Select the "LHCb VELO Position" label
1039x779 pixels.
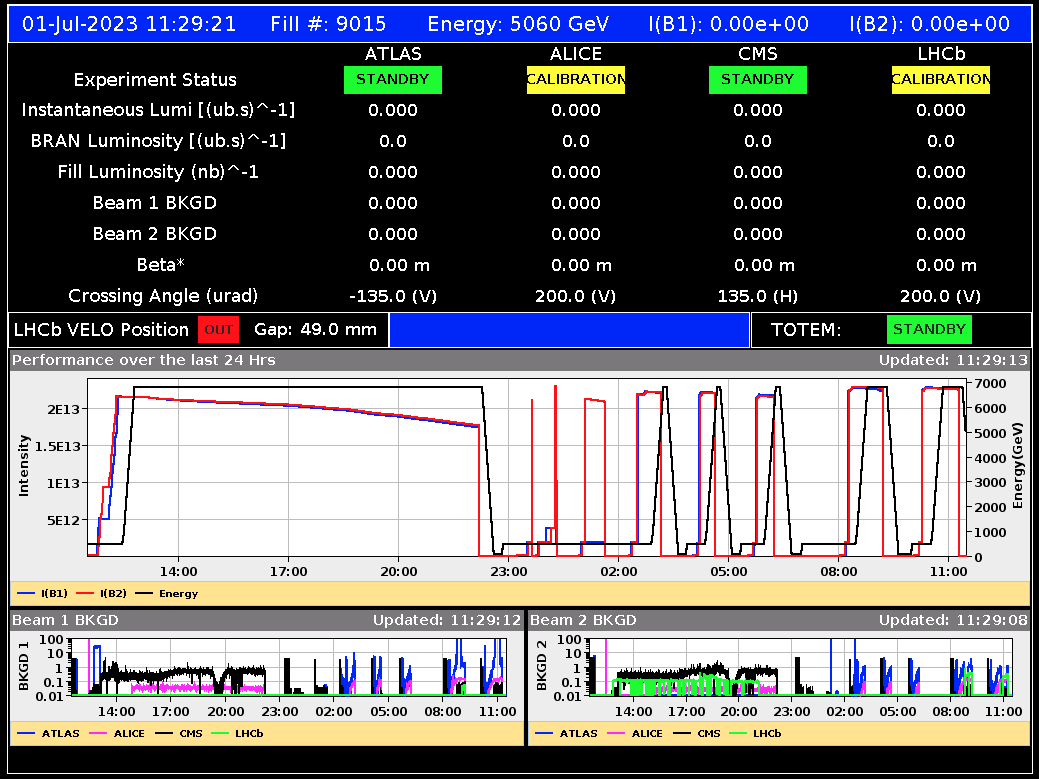[x=101, y=329]
